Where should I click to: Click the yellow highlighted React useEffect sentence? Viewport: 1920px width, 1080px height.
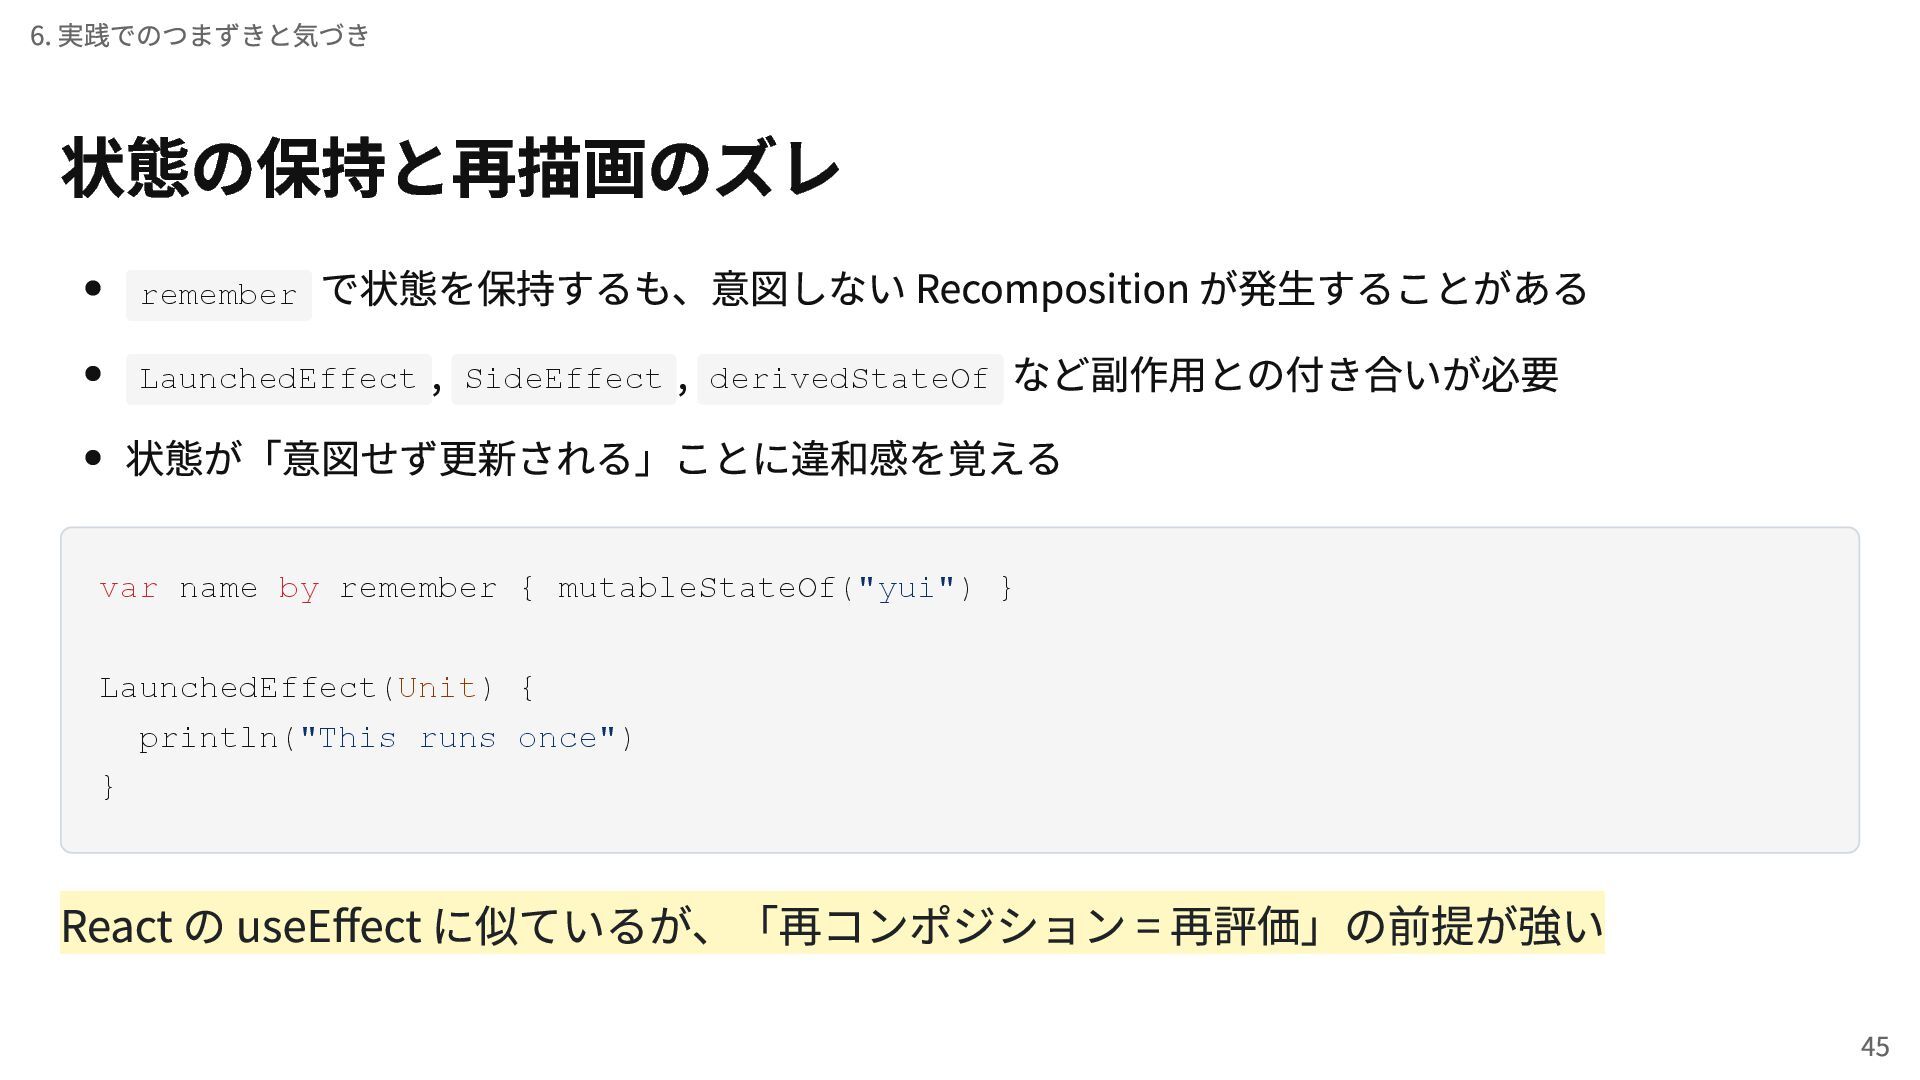[832, 924]
